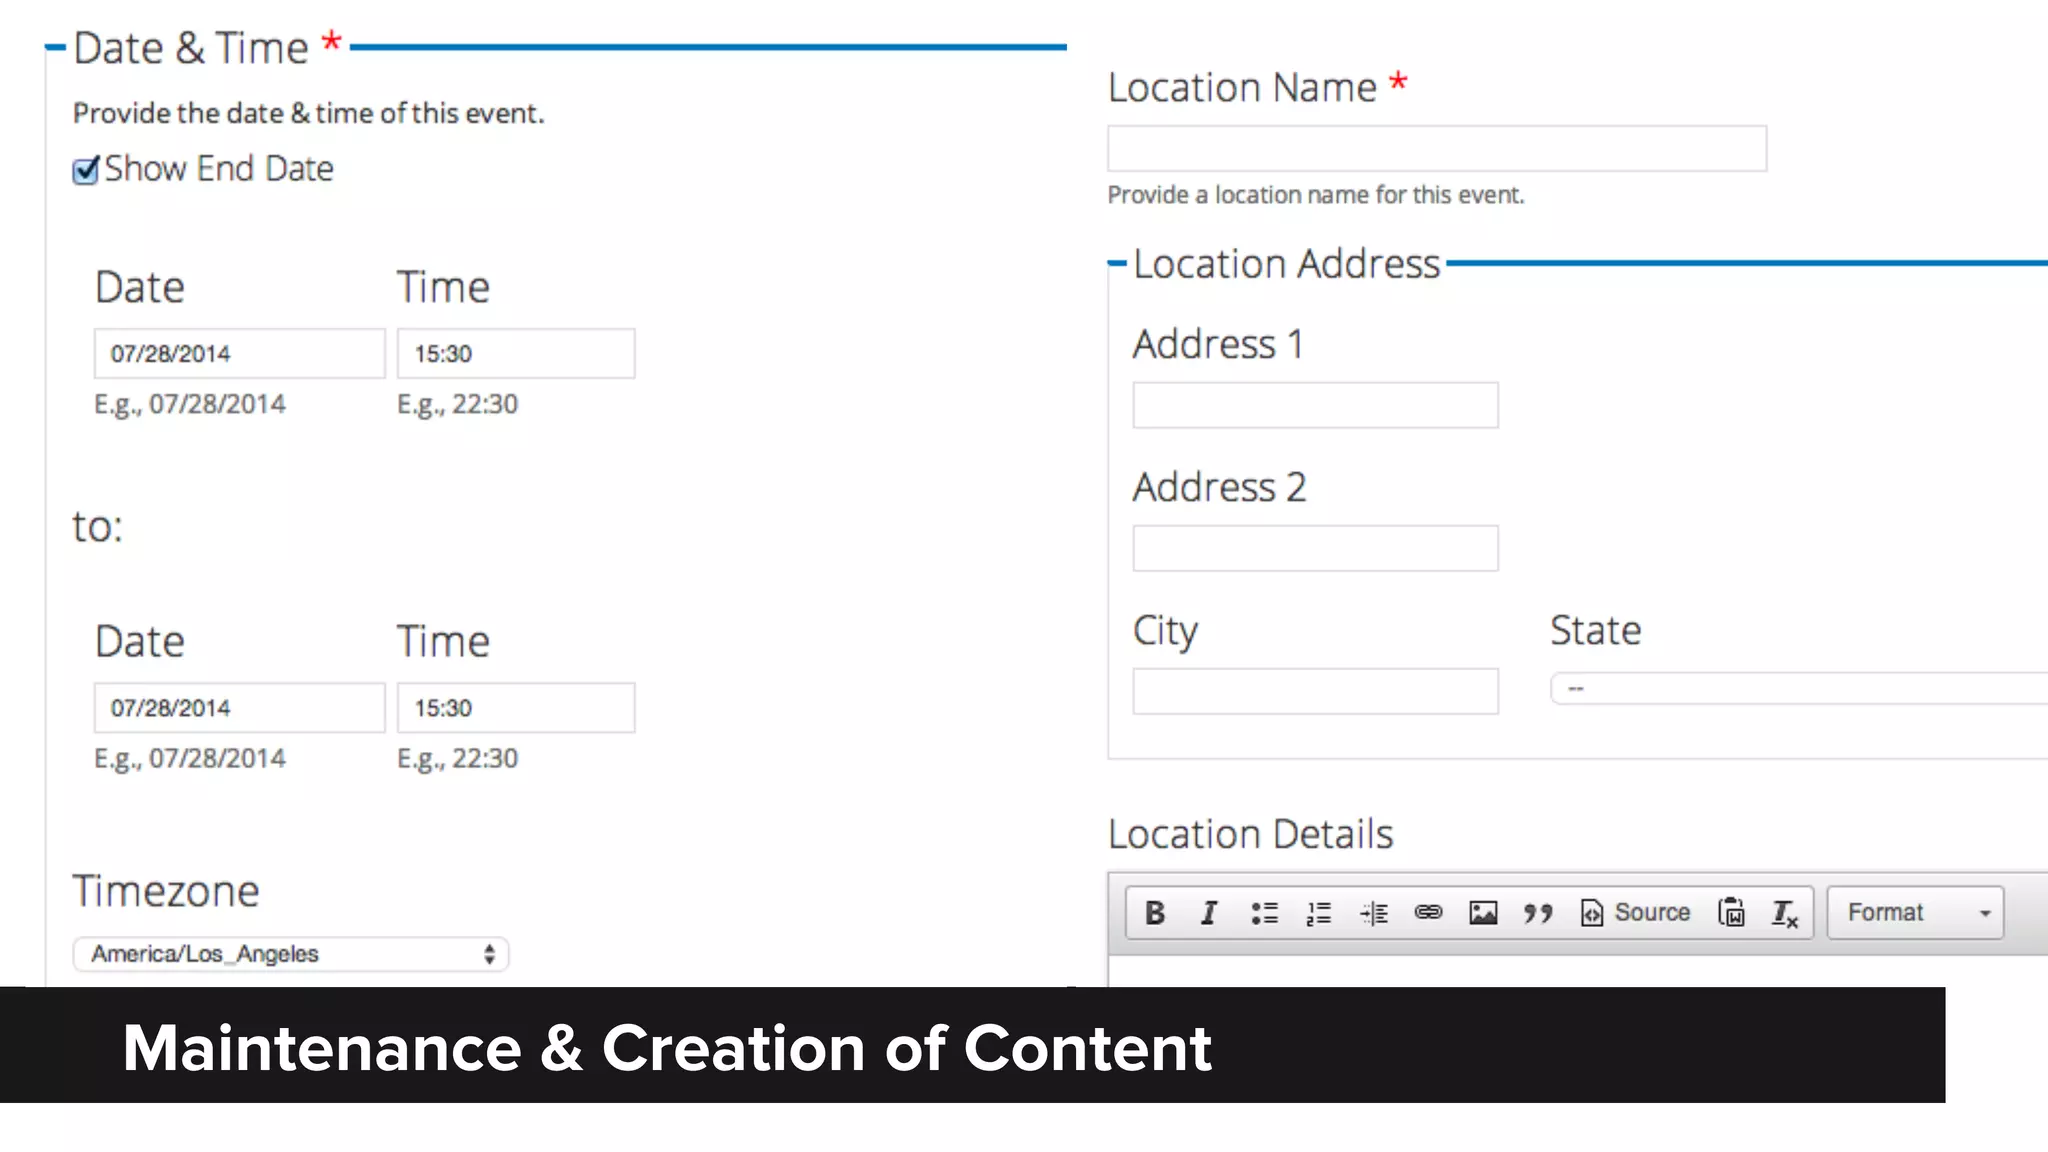Click the 'Date & Time' section heading

tap(191, 48)
